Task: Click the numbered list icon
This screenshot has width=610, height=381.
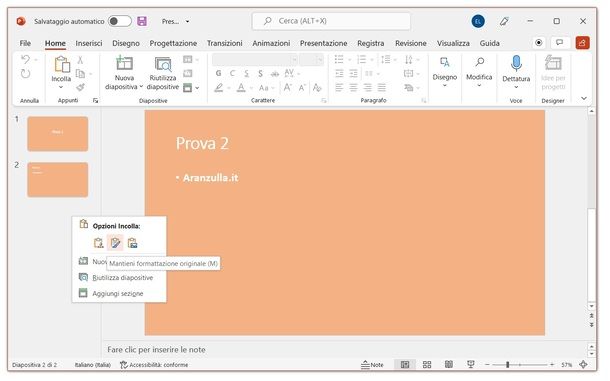Action: pos(361,59)
